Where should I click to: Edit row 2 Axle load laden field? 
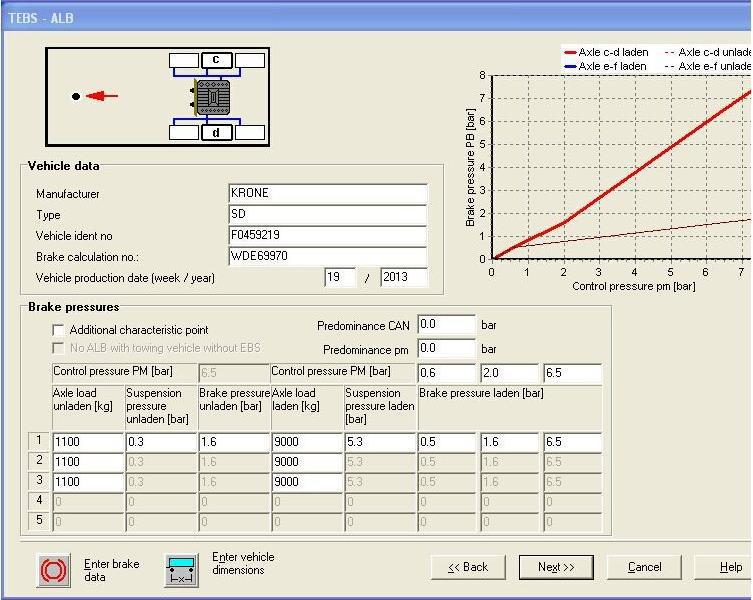(307, 462)
